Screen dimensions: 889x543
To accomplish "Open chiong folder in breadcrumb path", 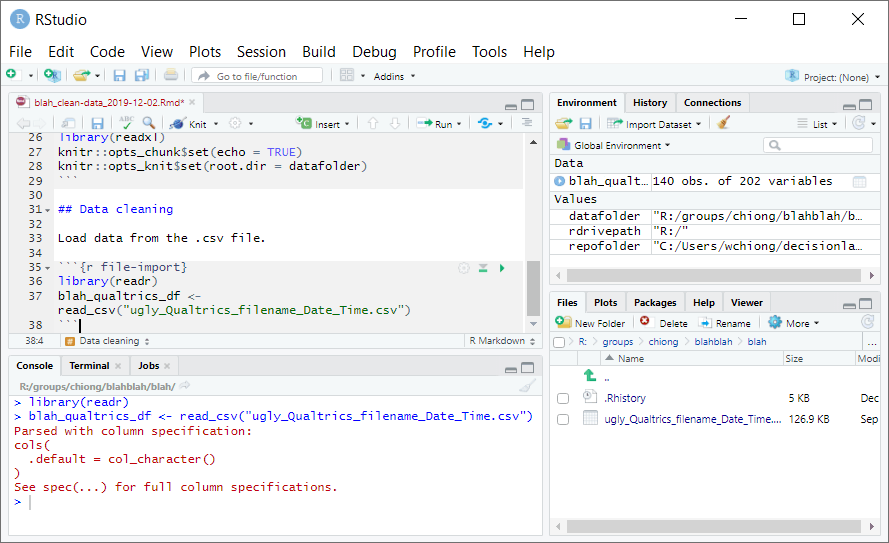I will (x=663, y=342).
